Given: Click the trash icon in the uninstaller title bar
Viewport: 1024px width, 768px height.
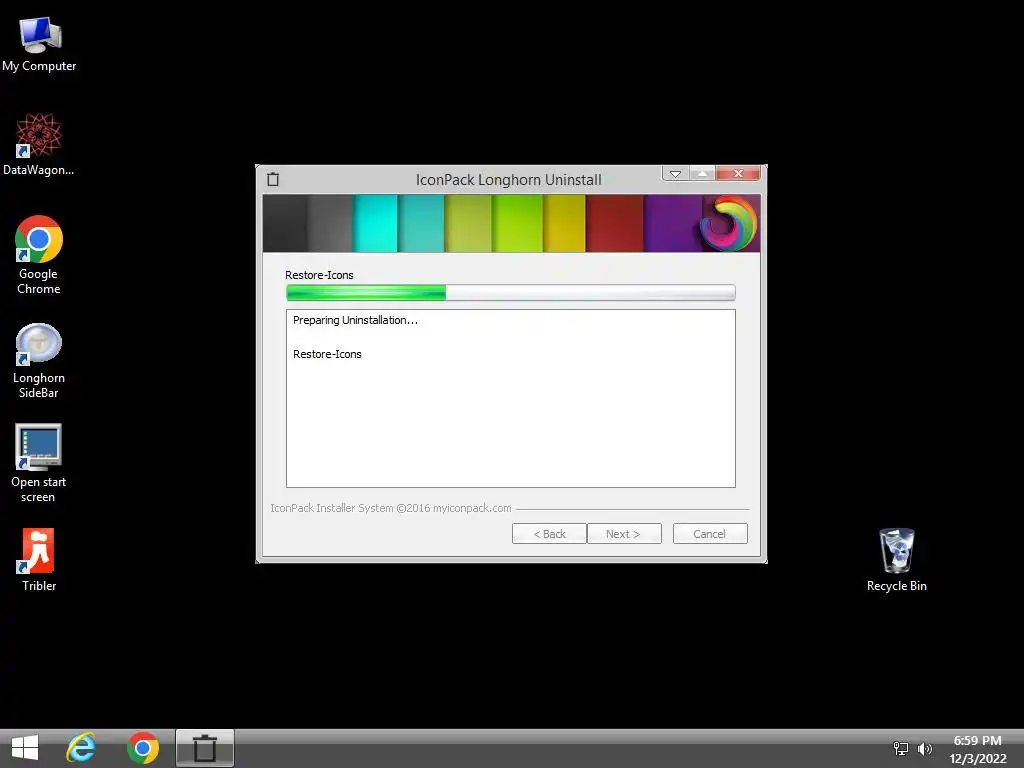Looking at the screenshot, I should pyautogui.click(x=273, y=180).
